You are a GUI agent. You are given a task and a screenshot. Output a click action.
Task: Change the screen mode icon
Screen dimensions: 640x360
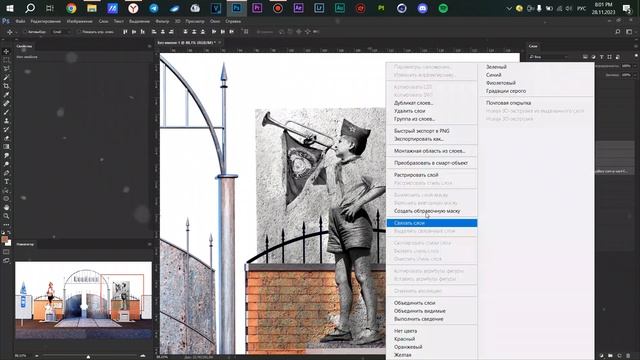(6, 260)
